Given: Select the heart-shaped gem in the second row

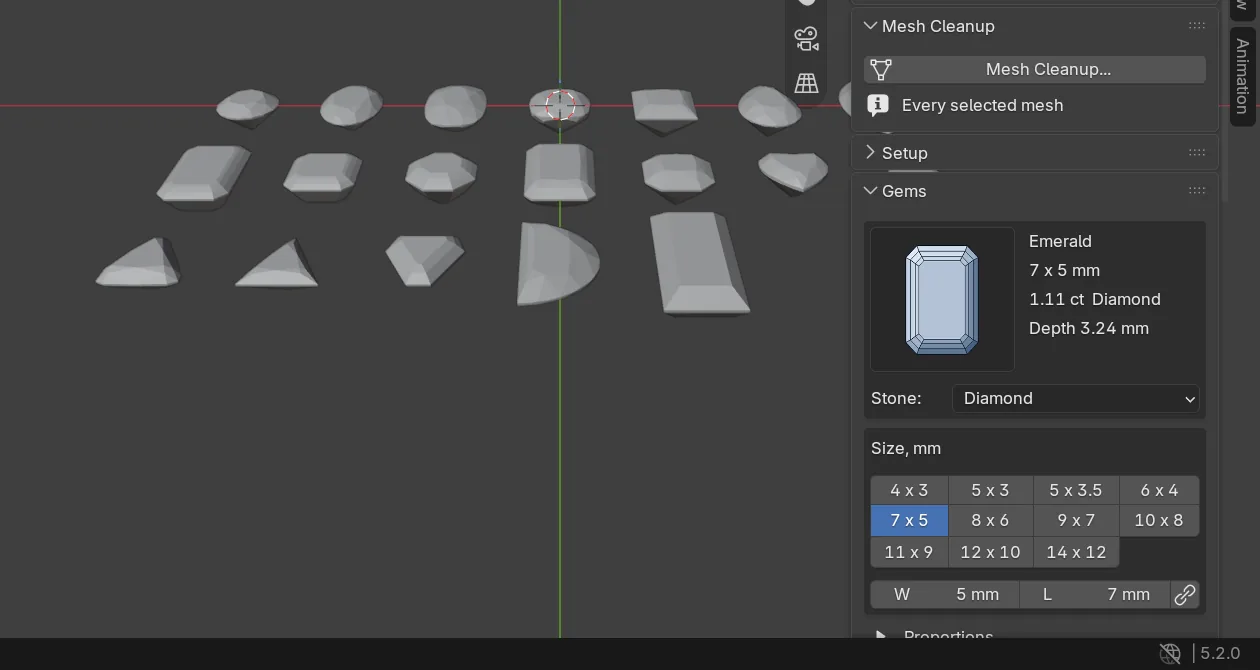Looking at the screenshot, I should point(793,172).
